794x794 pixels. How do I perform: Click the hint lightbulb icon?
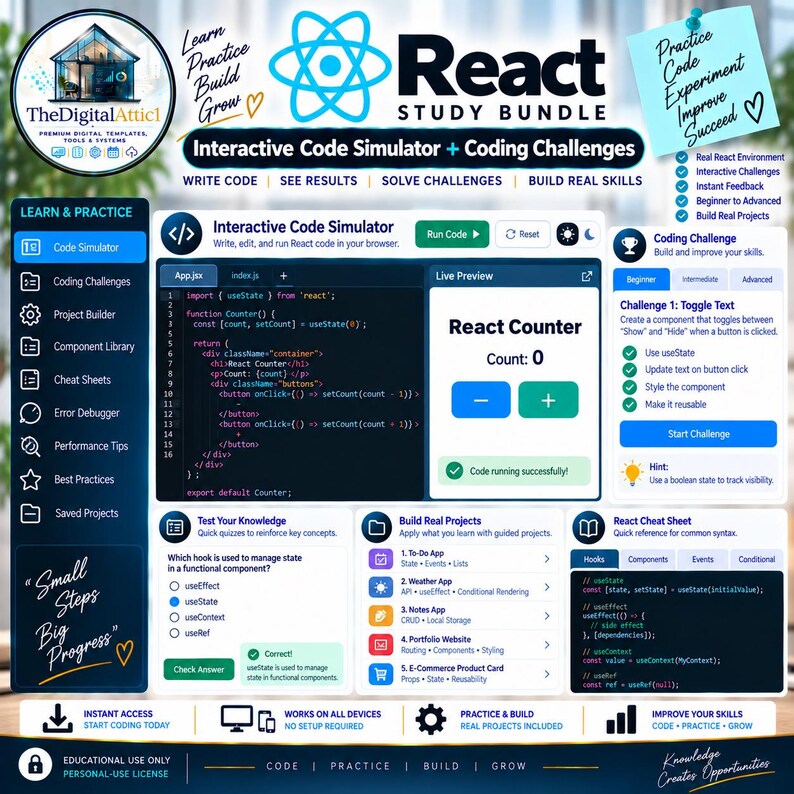pos(632,473)
